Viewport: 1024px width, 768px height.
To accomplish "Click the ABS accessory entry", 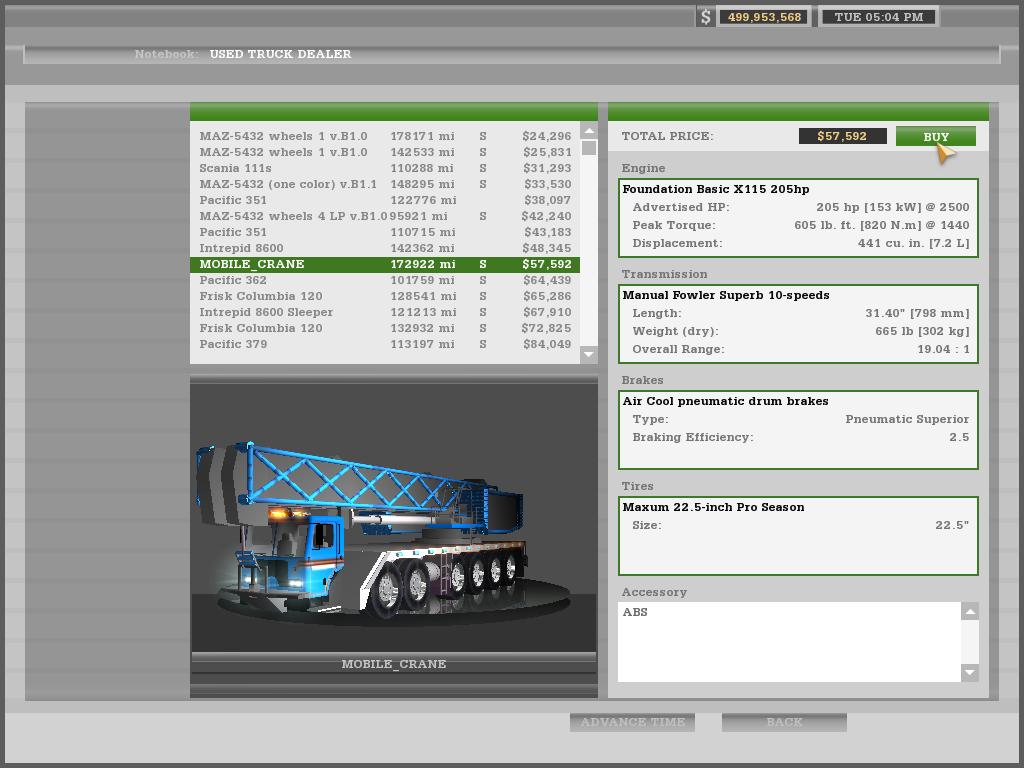I will (635, 612).
